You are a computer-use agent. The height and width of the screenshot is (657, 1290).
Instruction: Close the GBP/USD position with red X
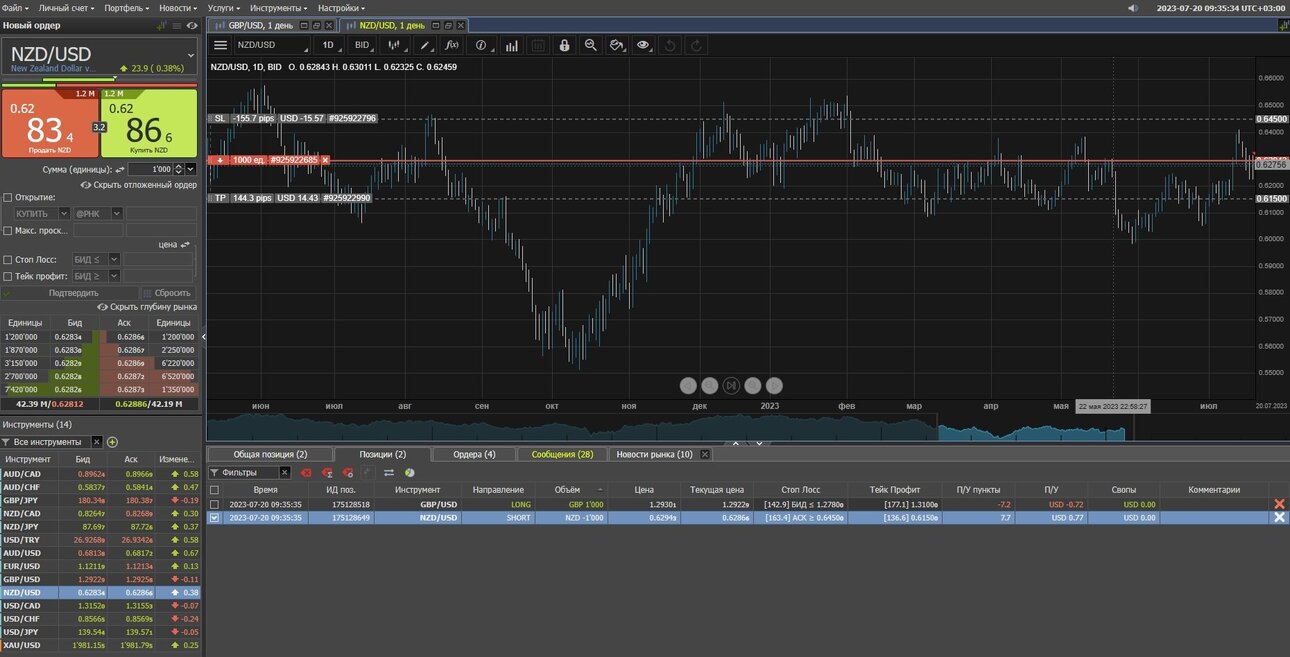[x=1279, y=504]
